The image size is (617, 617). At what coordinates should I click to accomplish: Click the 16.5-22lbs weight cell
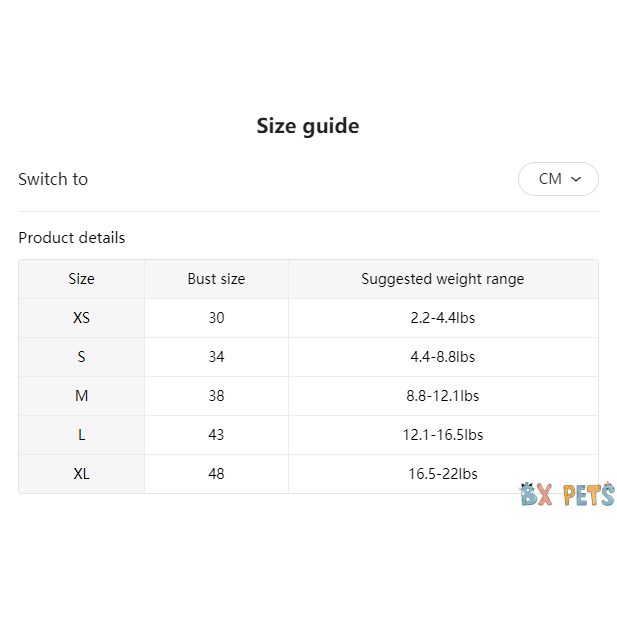pos(443,474)
